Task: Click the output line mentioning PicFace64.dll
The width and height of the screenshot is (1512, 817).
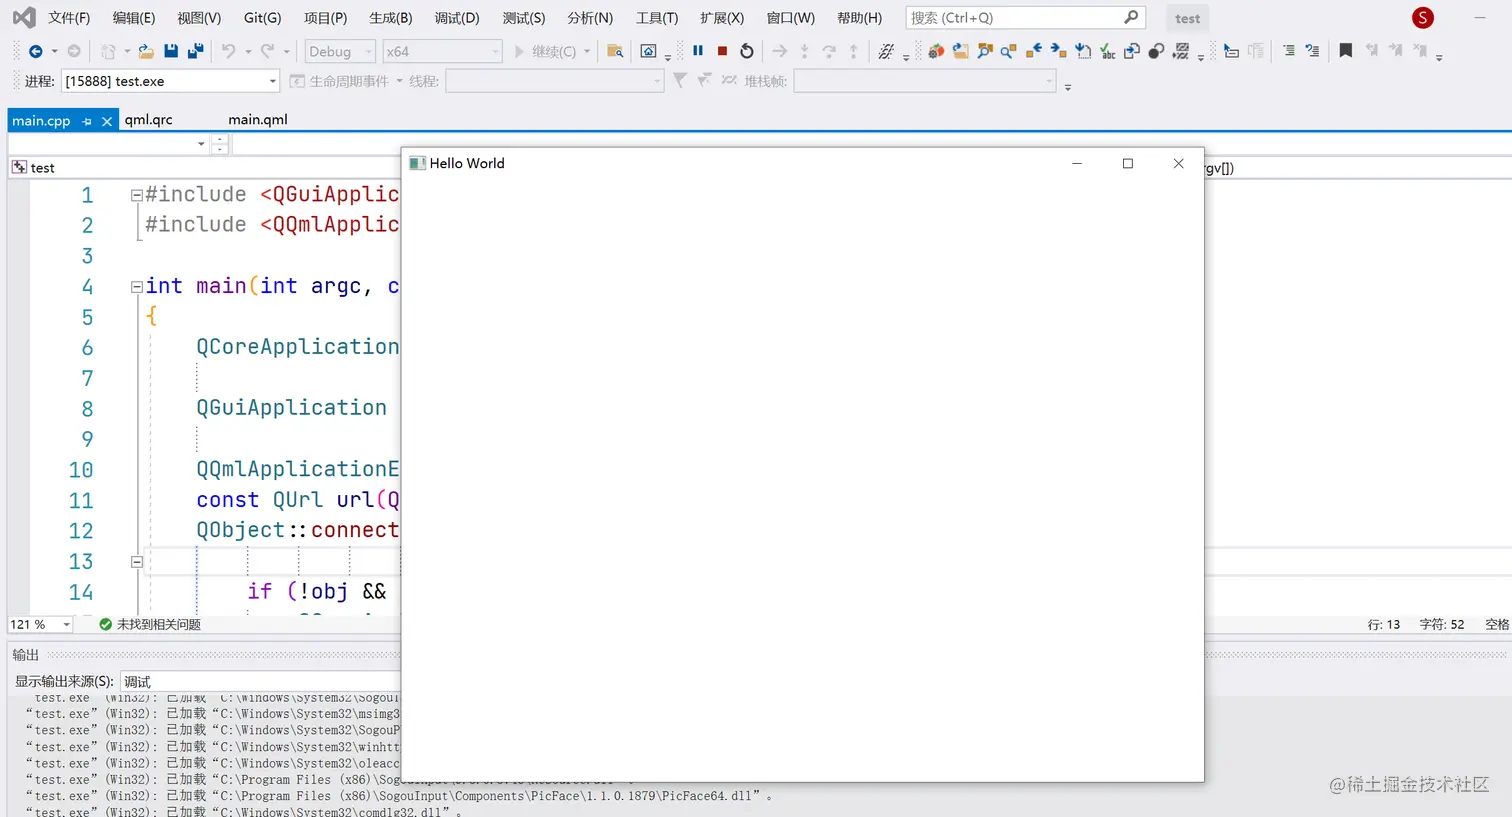Action: coord(400,796)
